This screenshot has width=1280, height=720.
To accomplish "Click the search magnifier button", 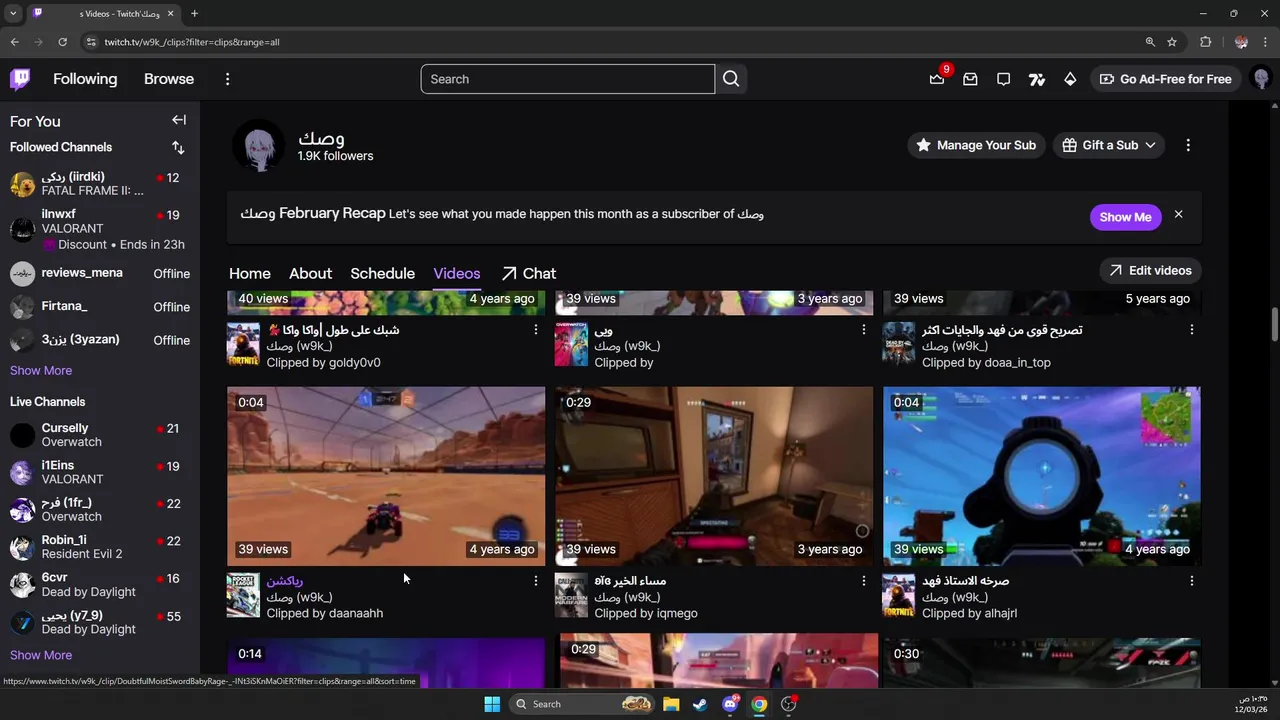I will click(731, 79).
